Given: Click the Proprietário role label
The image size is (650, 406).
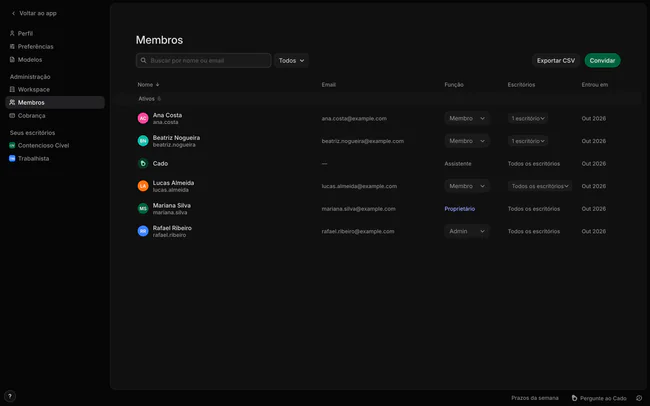Looking at the screenshot, I should point(460,209).
